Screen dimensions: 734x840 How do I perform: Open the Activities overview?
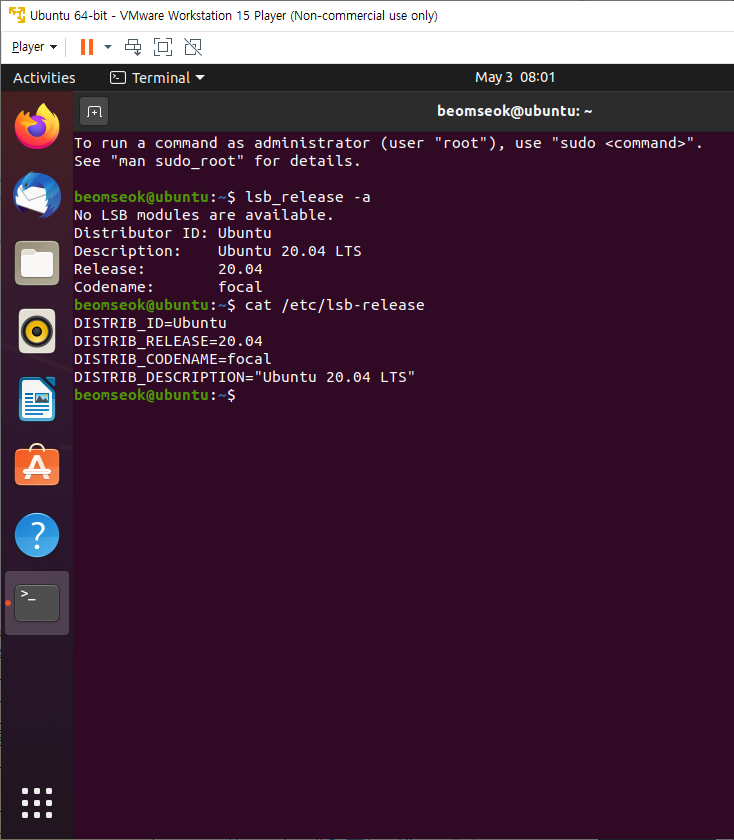44,78
